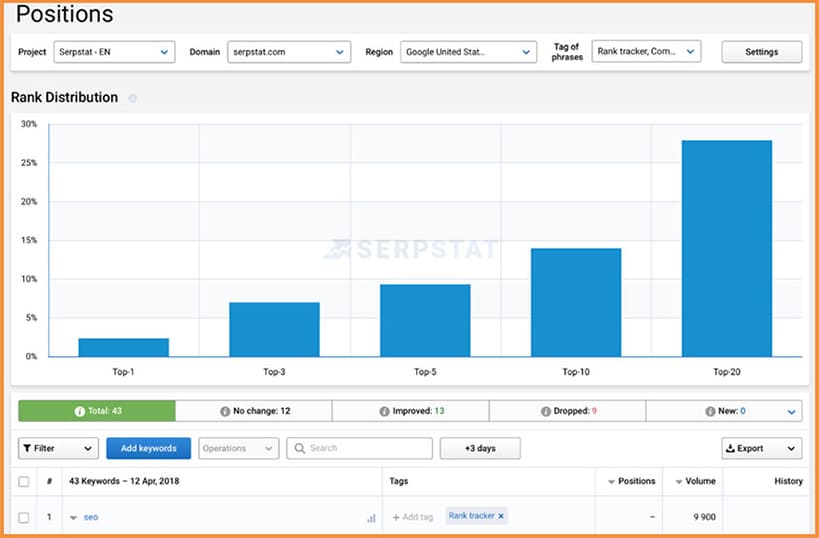Toggle the select-all keywords checkbox in header
The width and height of the screenshot is (819, 538).
(24, 482)
